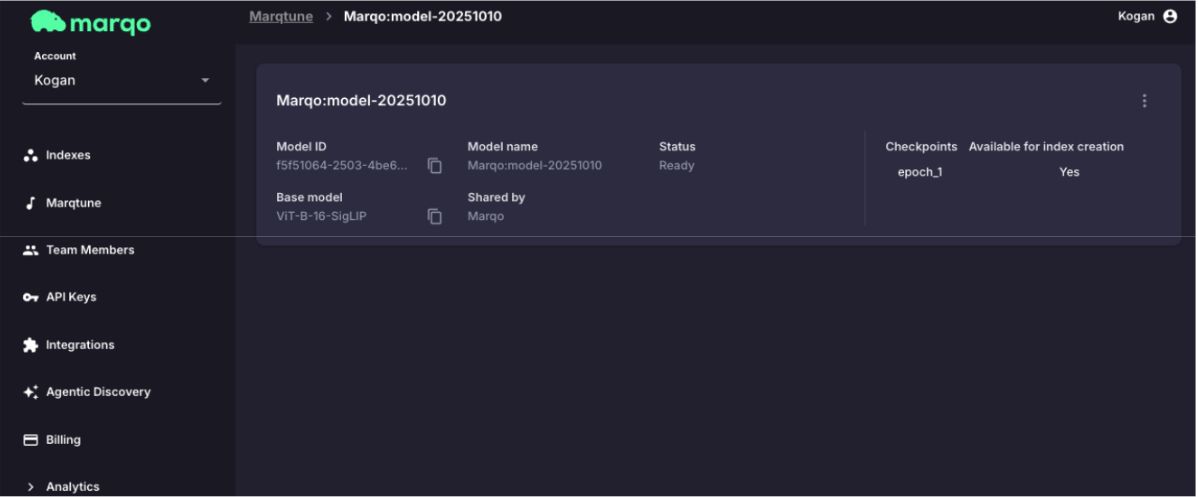This screenshot has height=497, width=1198.
Task: Open API Keys key icon
Action: pos(30,298)
